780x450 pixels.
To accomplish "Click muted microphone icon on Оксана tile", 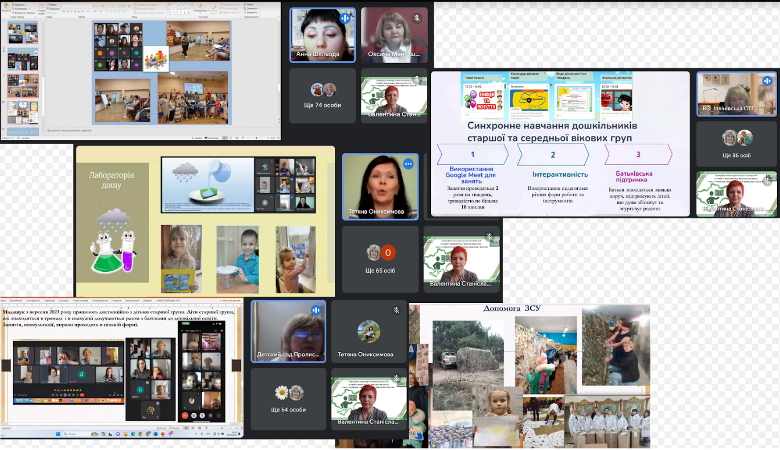I will pyautogui.click(x=417, y=18).
